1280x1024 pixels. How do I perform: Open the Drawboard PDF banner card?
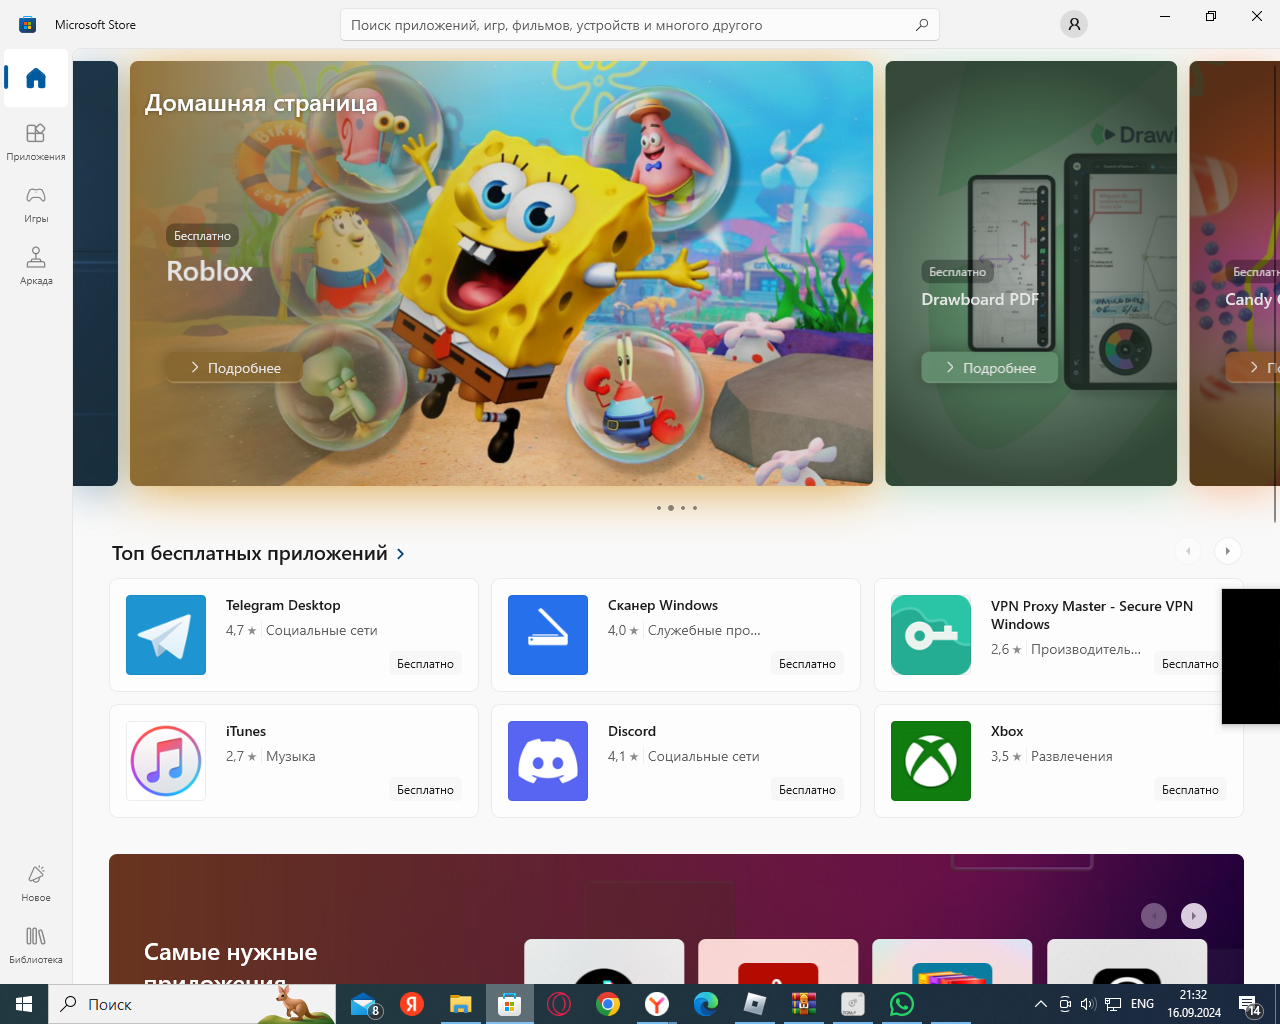pyautogui.click(x=1031, y=273)
